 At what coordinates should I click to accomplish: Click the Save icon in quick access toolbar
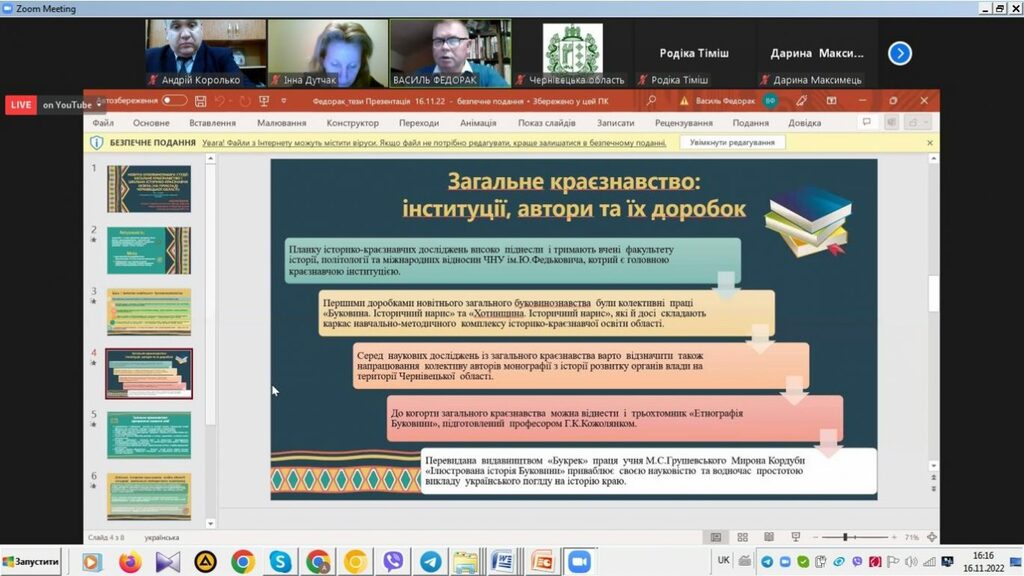[201, 101]
